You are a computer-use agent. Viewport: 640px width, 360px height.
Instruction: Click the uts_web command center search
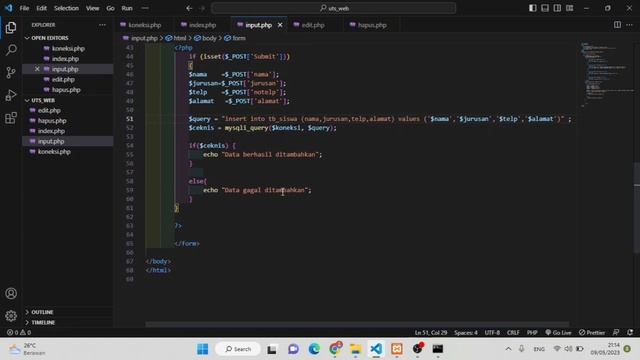[333, 8]
